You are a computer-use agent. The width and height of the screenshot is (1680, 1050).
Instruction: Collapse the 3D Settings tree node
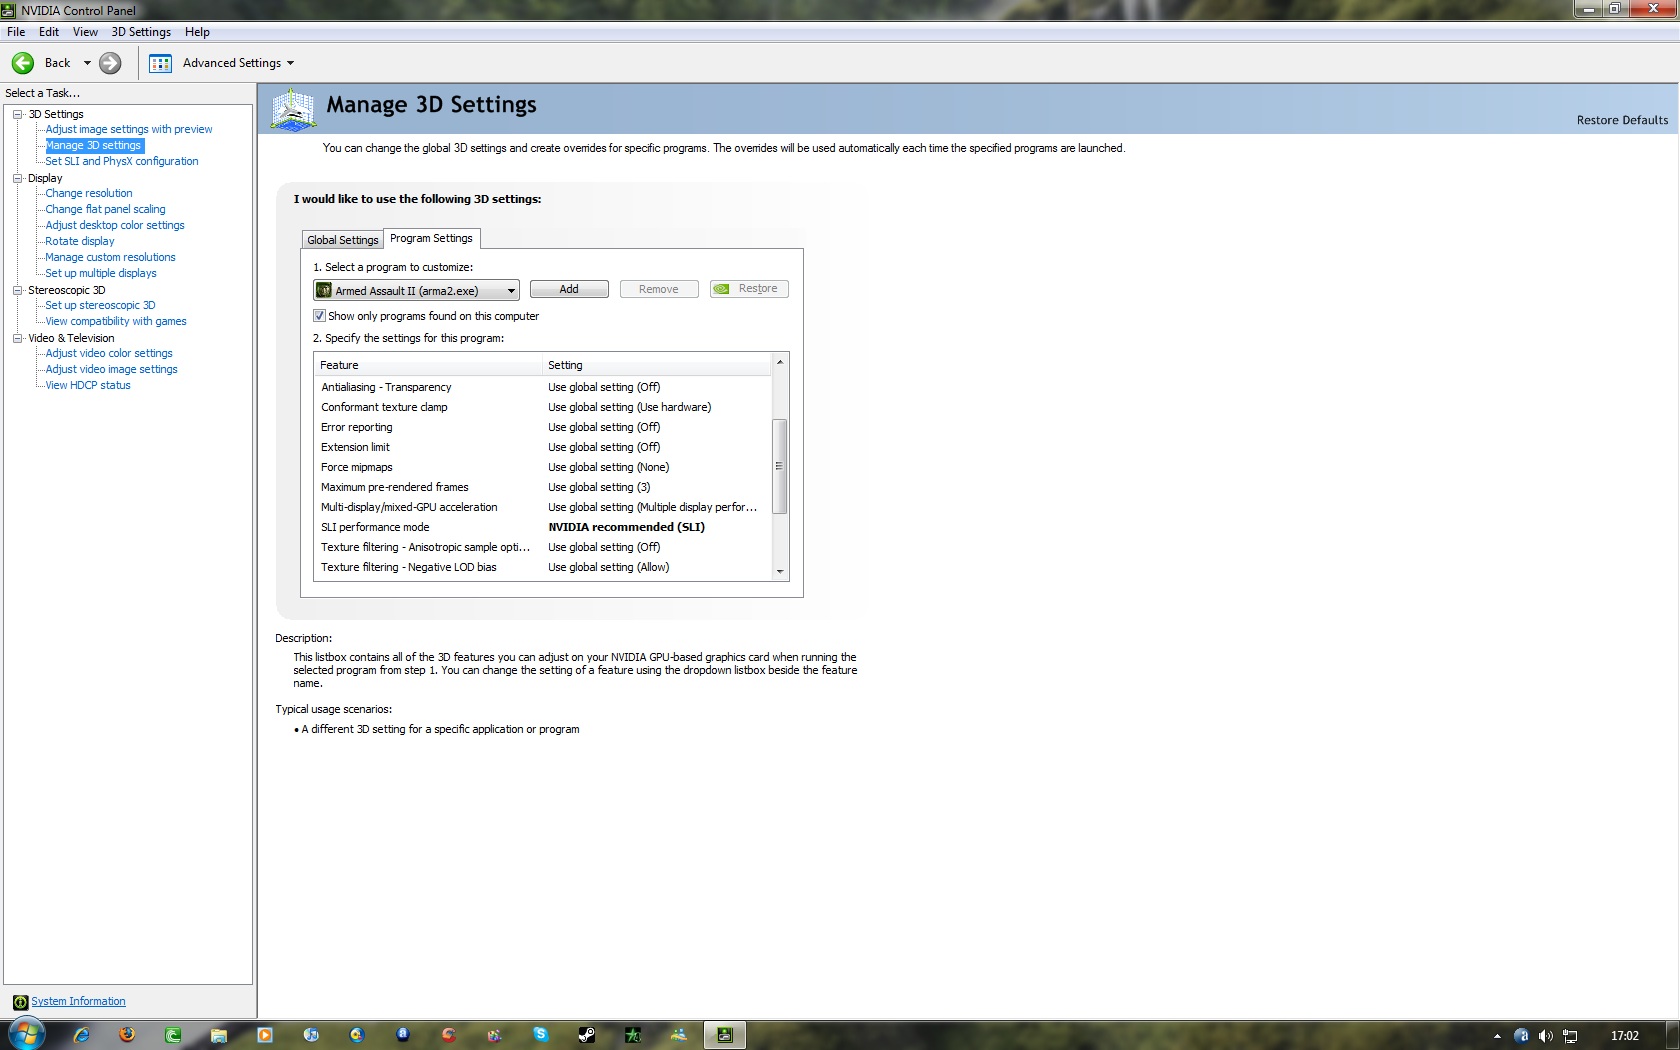pyautogui.click(x=18, y=114)
